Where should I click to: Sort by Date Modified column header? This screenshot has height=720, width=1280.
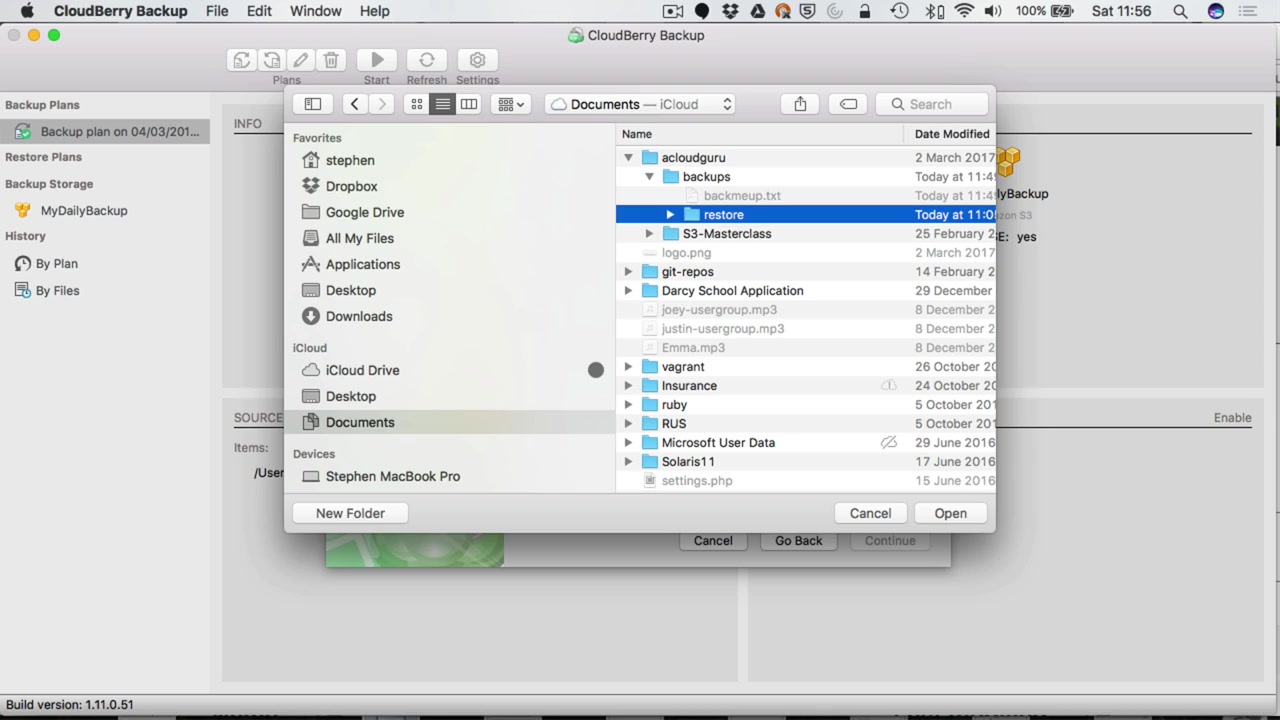950,134
